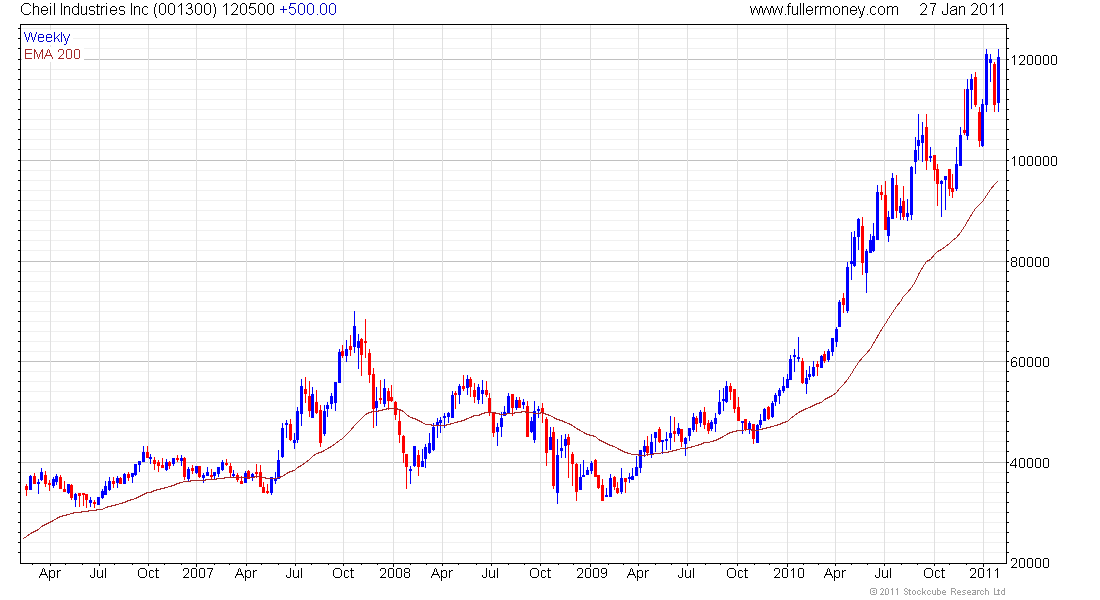
Task: Select the 'EMA 200' legend label
Action: (53, 54)
